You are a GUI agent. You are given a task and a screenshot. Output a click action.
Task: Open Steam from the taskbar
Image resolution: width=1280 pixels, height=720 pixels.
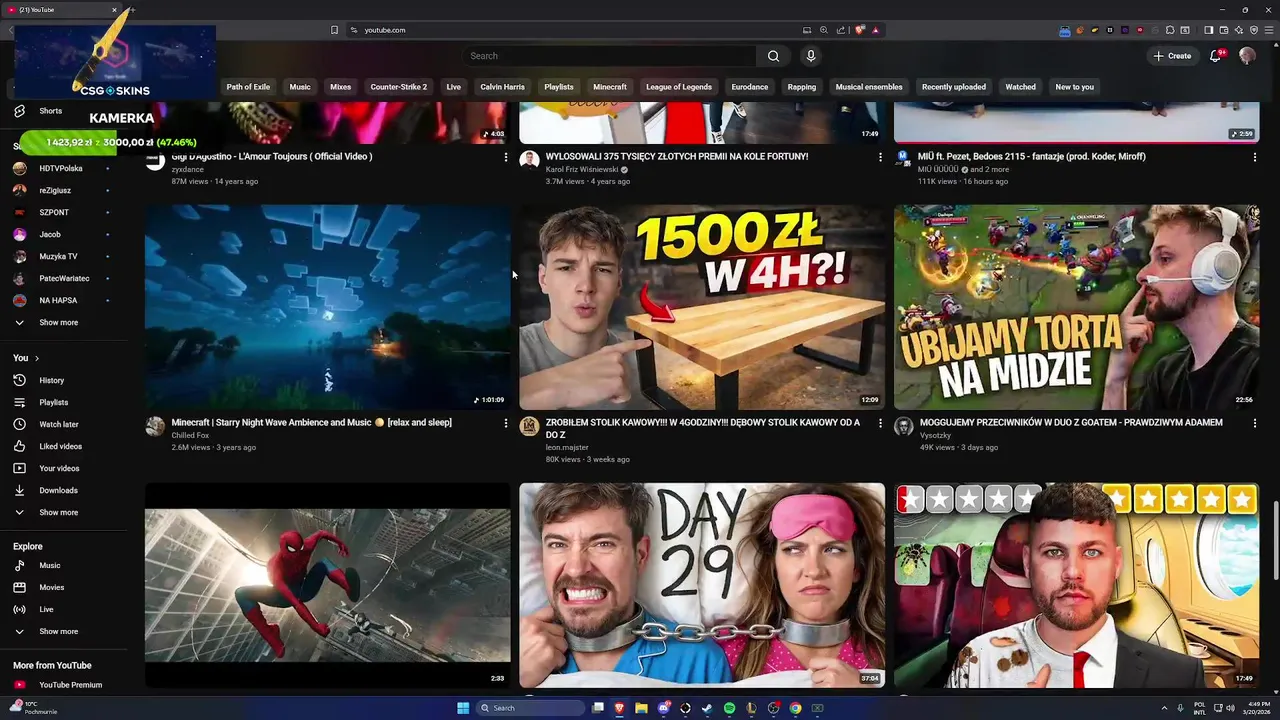(707, 708)
